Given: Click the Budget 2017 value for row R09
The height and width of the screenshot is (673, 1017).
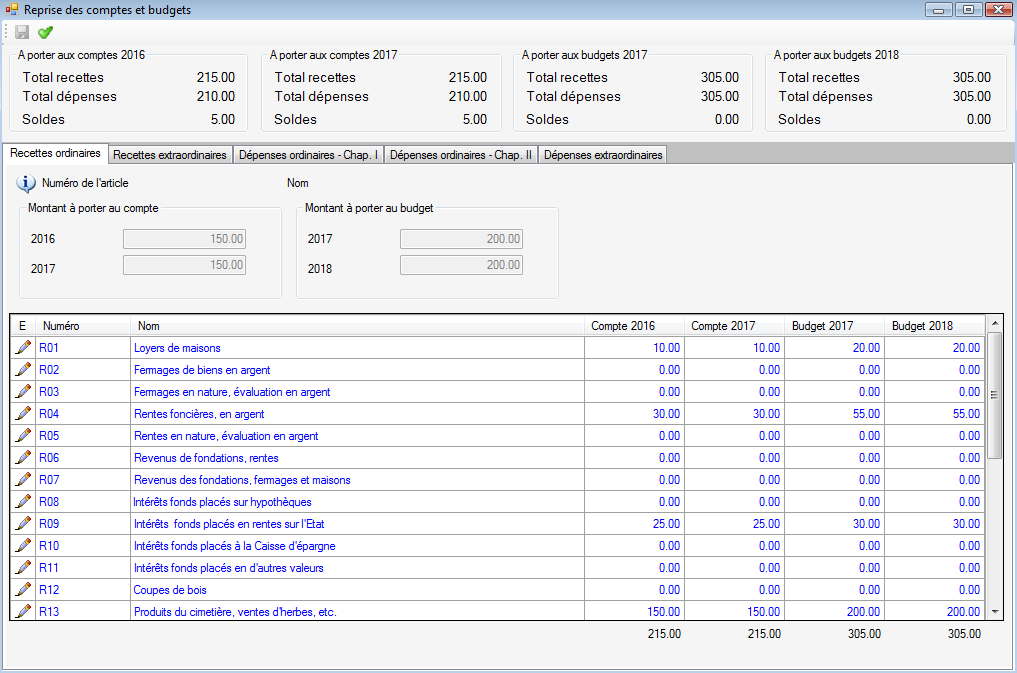Looking at the screenshot, I should [x=835, y=523].
